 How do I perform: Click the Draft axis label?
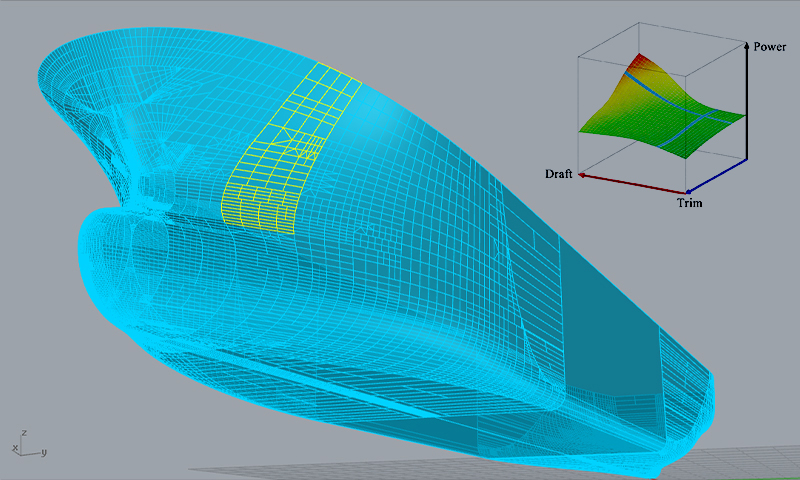tap(558, 174)
